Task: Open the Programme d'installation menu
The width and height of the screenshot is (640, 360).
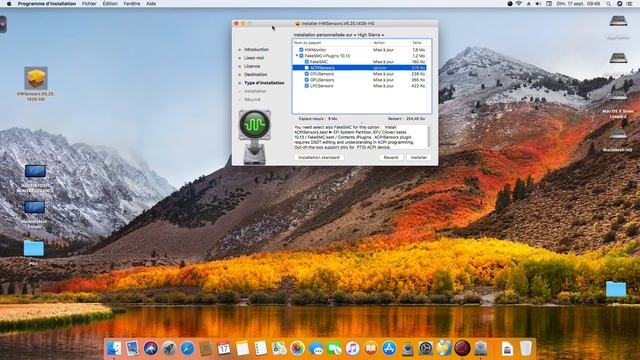Action: tap(47, 4)
